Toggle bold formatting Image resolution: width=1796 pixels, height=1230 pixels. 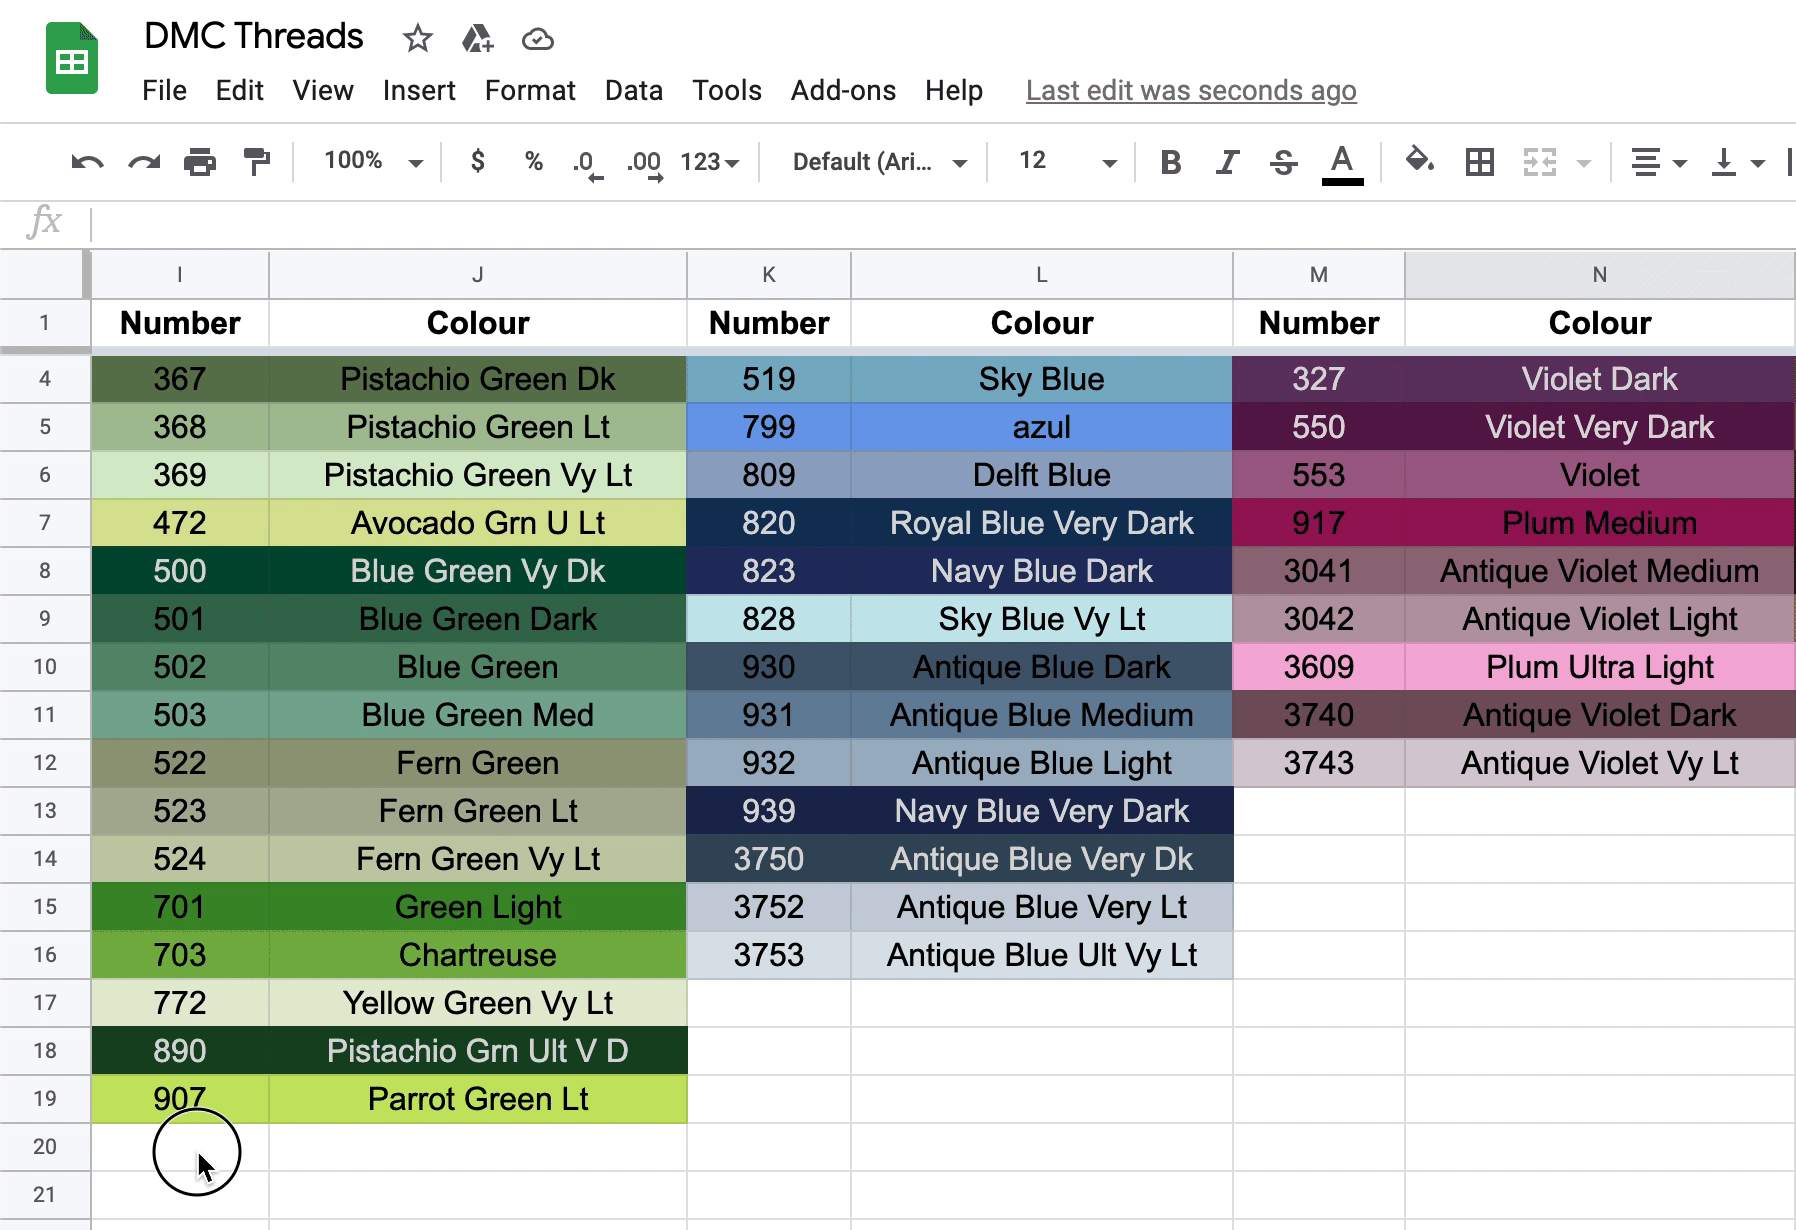1170,161
